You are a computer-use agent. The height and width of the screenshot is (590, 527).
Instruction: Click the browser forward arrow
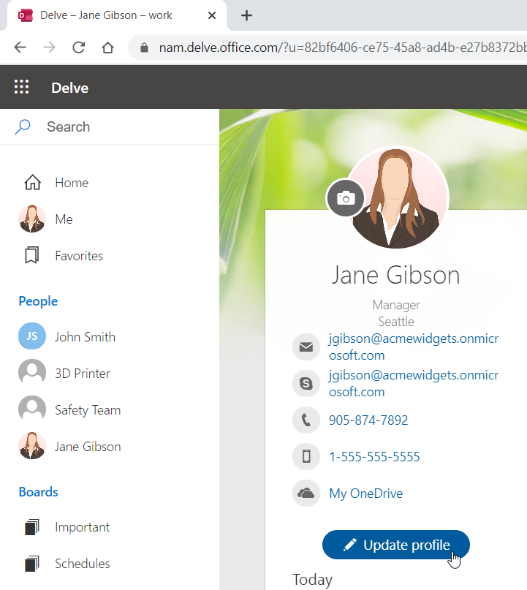(x=49, y=47)
